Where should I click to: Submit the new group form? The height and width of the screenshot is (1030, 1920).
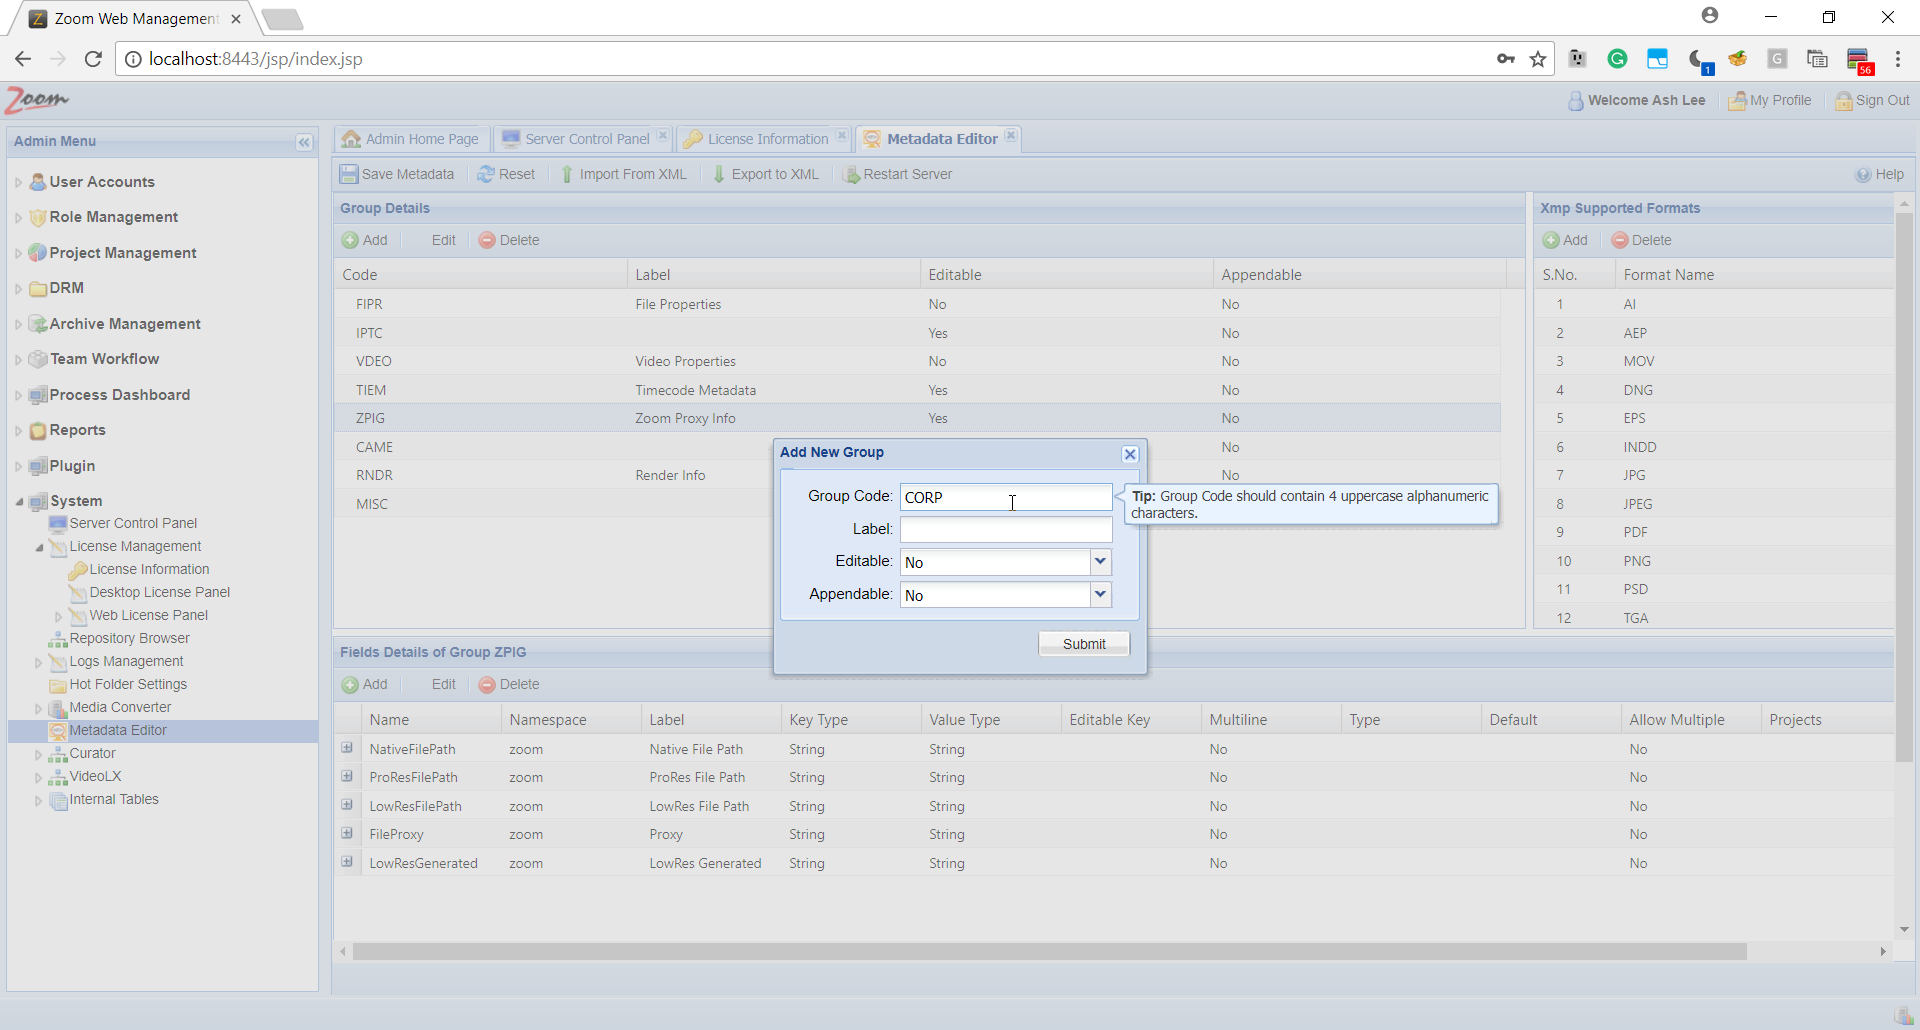tap(1084, 644)
